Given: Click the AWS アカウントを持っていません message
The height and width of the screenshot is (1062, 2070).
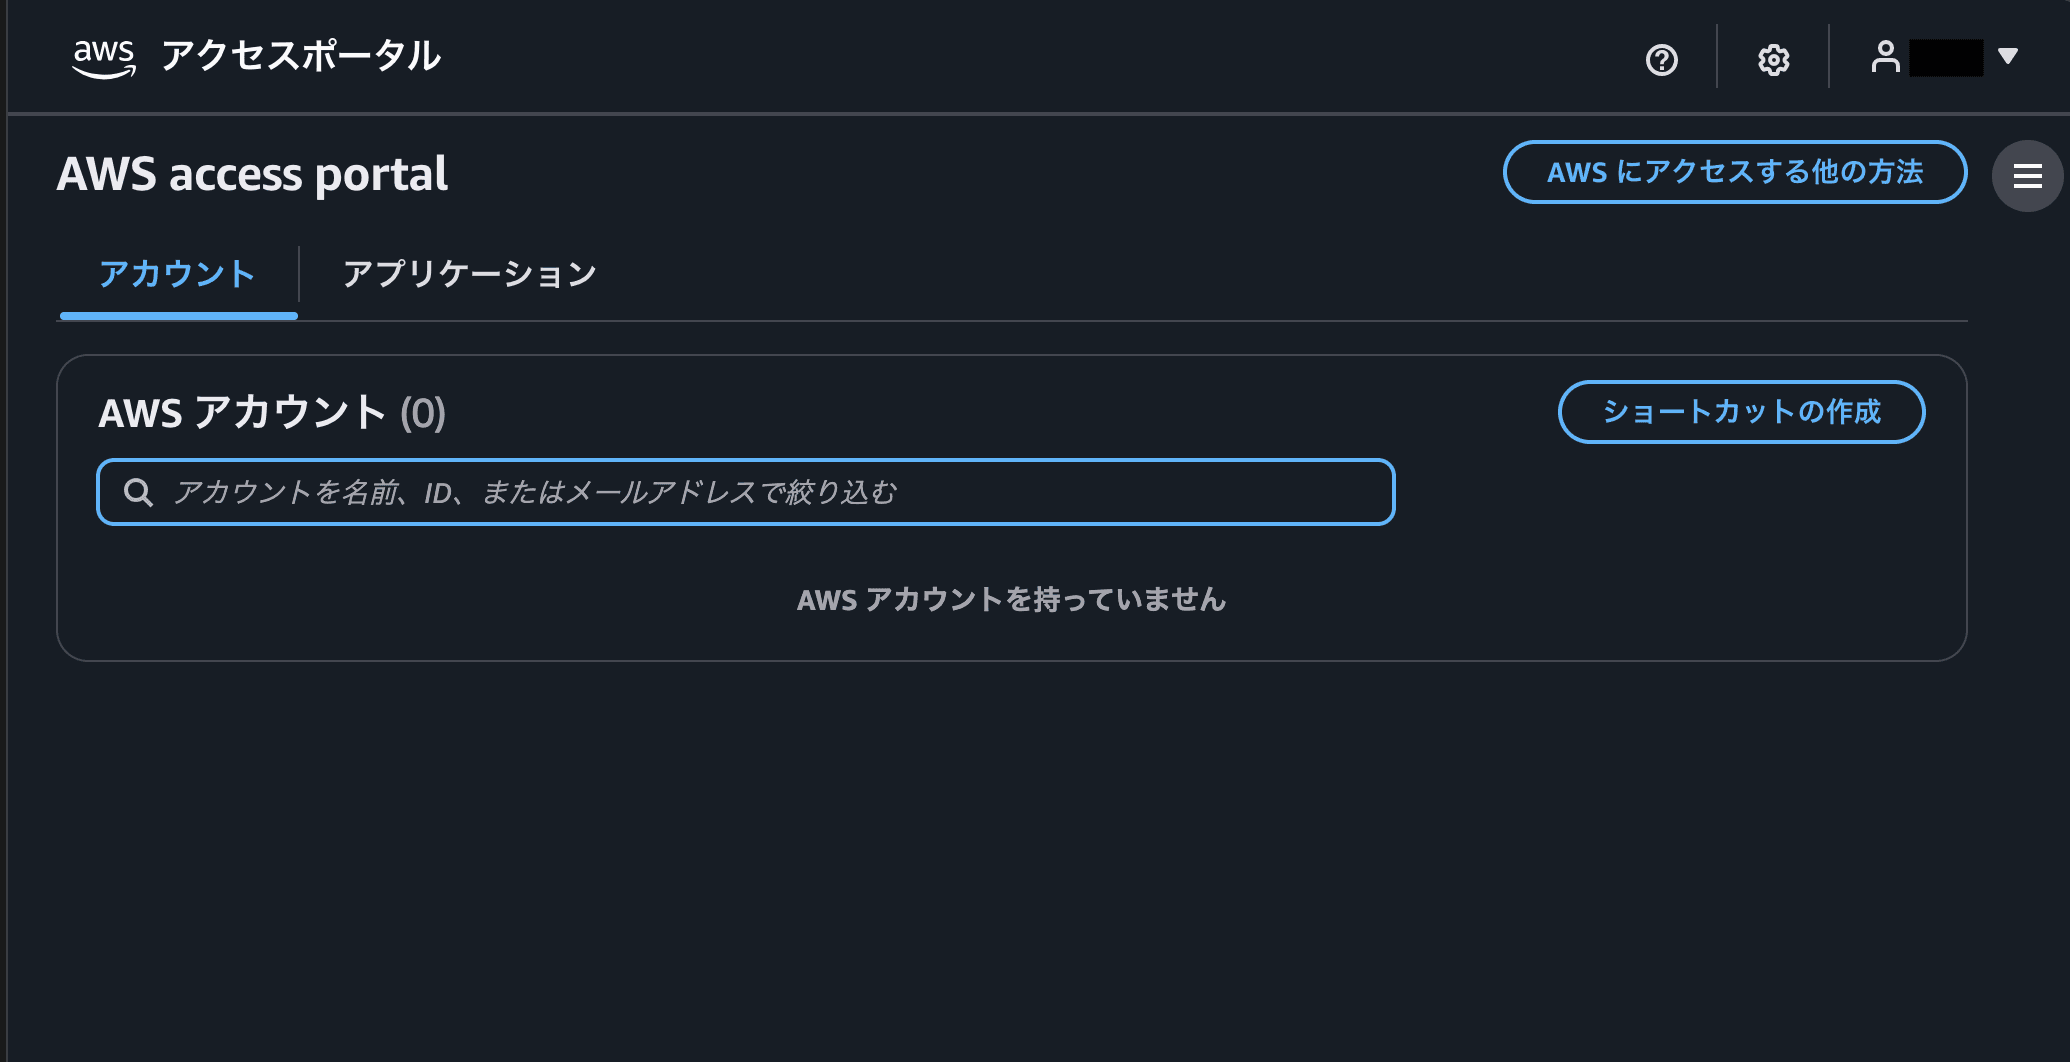Looking at the screenshot, I should (1011, 599).
